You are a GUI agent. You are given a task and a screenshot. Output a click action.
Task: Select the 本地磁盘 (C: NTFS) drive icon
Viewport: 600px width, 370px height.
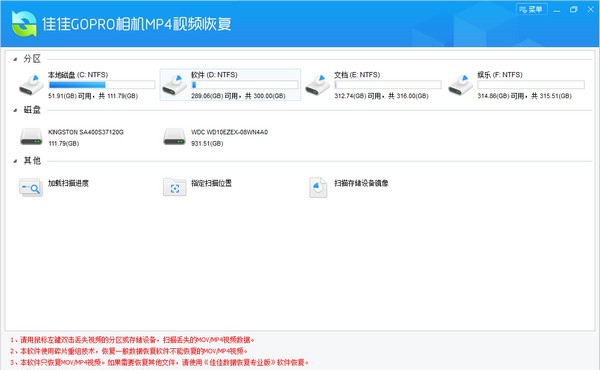pos(31,85)
